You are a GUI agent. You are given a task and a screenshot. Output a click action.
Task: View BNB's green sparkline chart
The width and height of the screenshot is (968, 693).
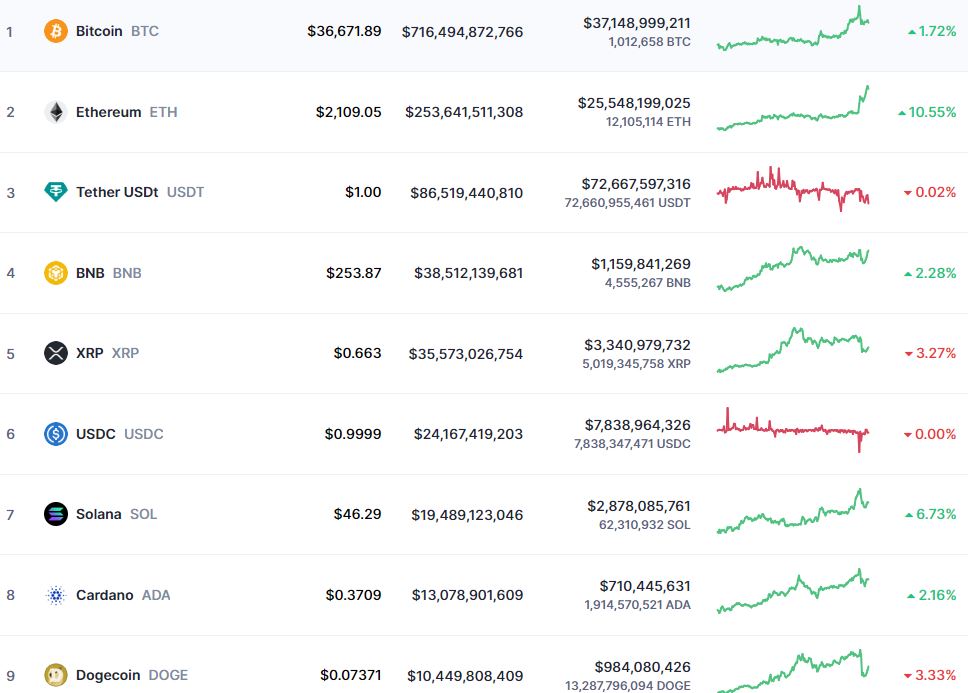point(793,269)
